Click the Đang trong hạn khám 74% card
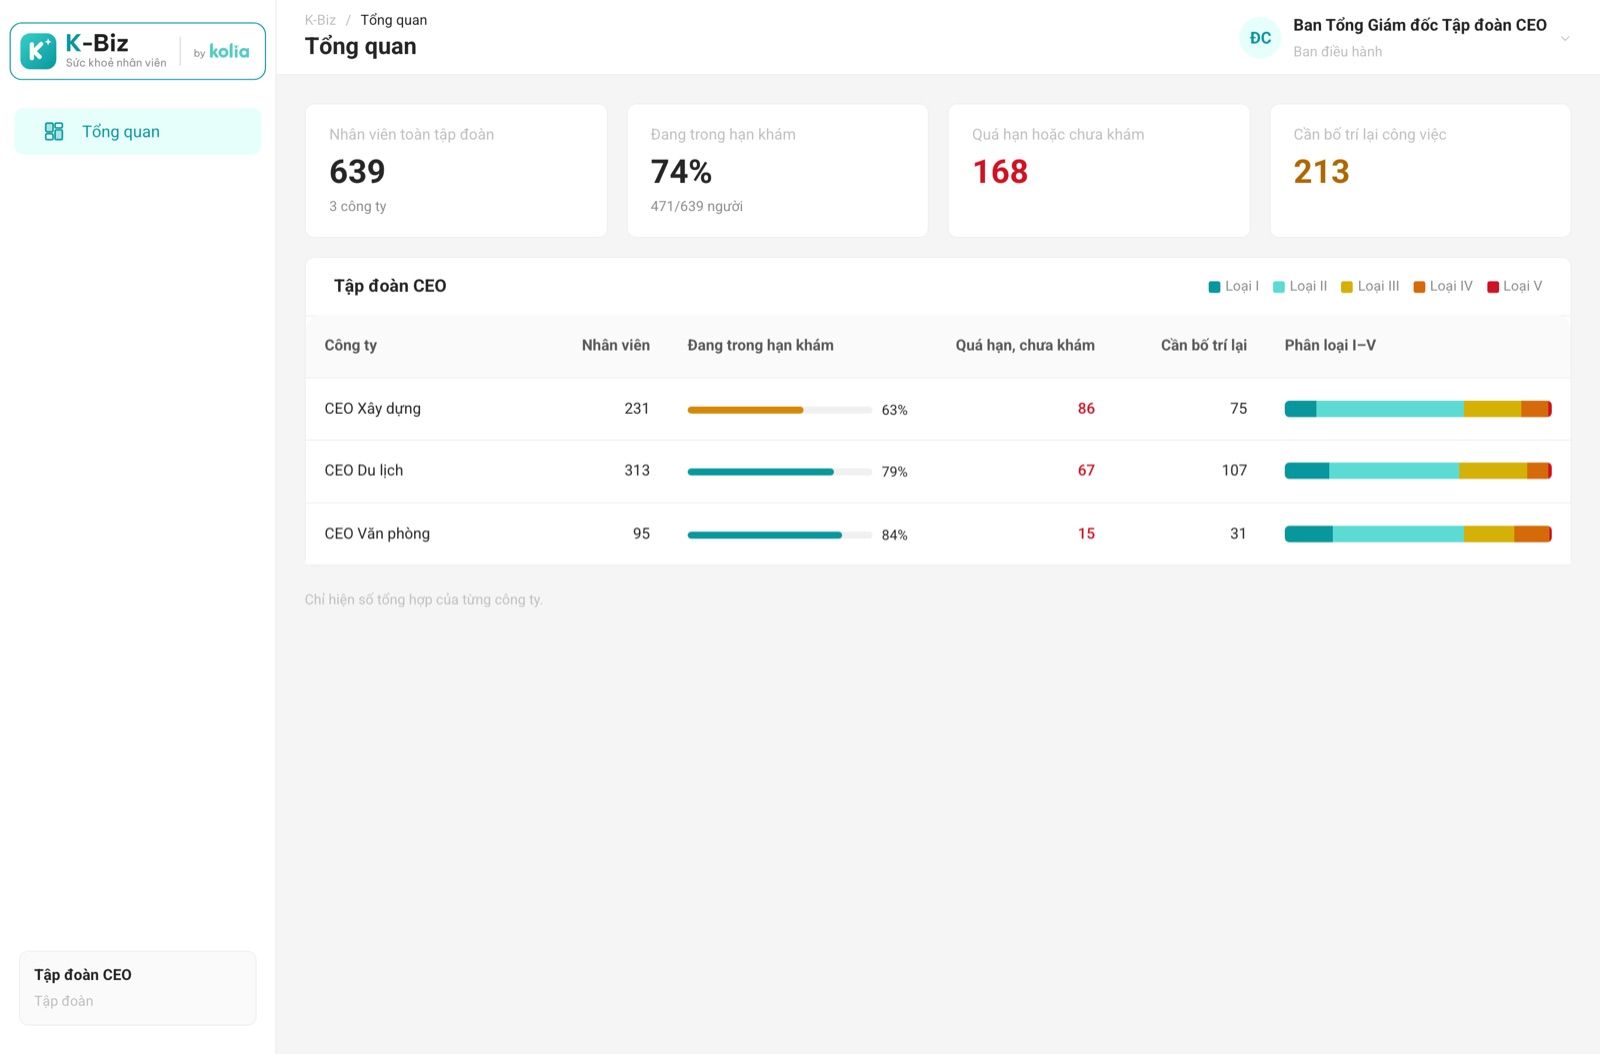 (x=777, y=171)
